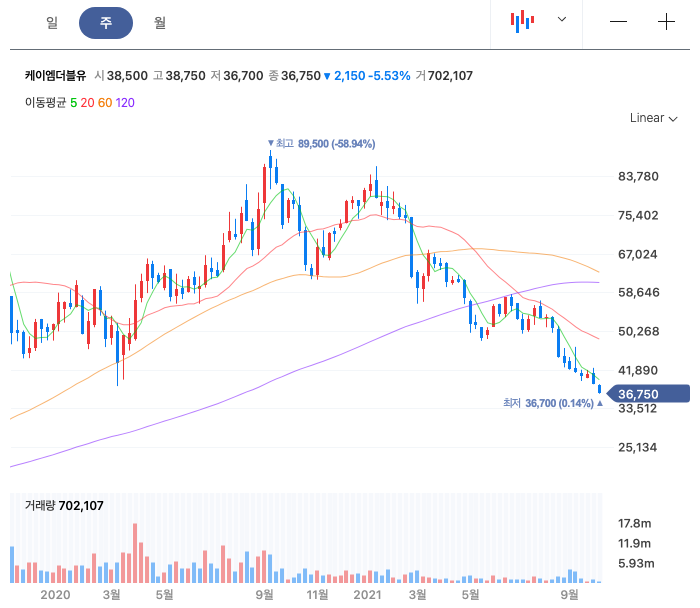Click the 25,134 price axis label
This screenshot has height=608, width=700.
(x=638, y=447)
